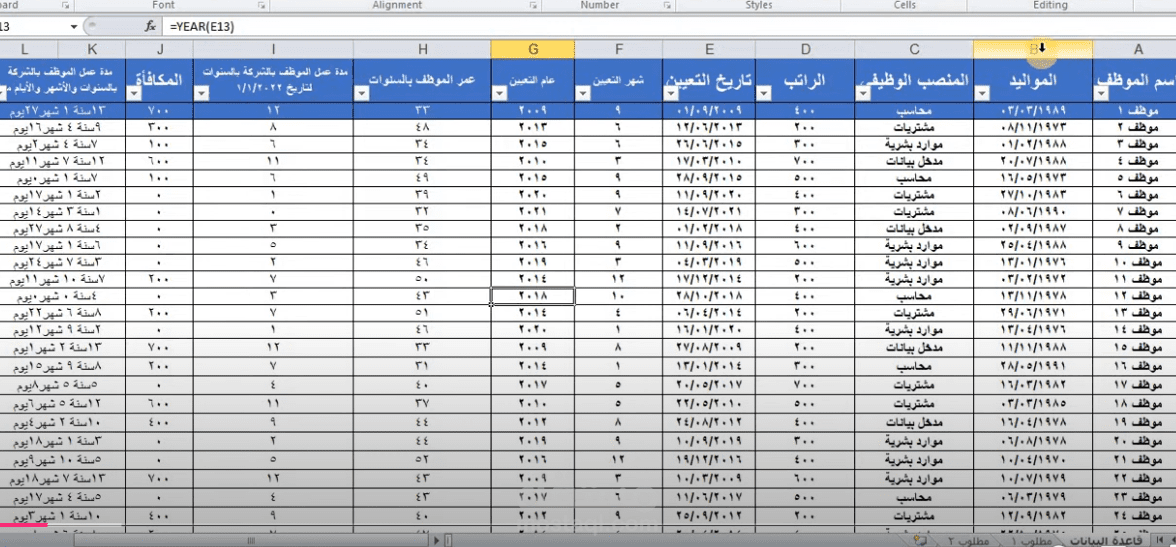Image resolution: width=1176 pixels, height=547 pixels.
Task: Select the hire year cell for موظف ٧
Action: point(532,211)
